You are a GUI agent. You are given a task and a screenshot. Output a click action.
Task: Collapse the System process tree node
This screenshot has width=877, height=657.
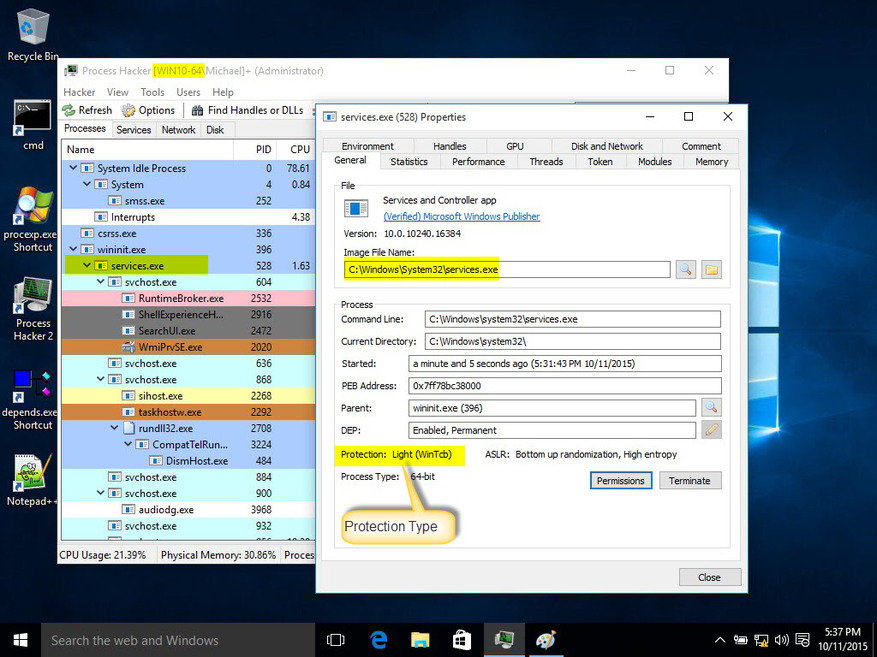87,184
